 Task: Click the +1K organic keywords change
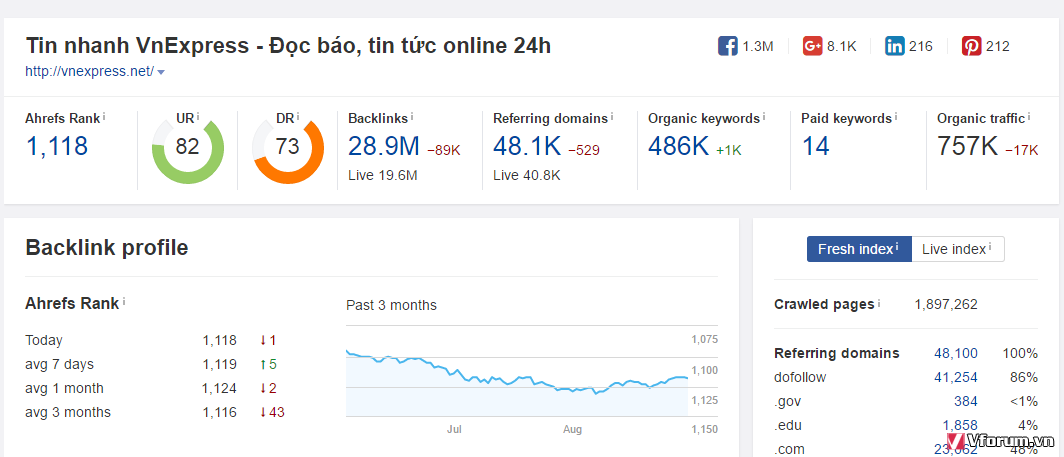729,150
